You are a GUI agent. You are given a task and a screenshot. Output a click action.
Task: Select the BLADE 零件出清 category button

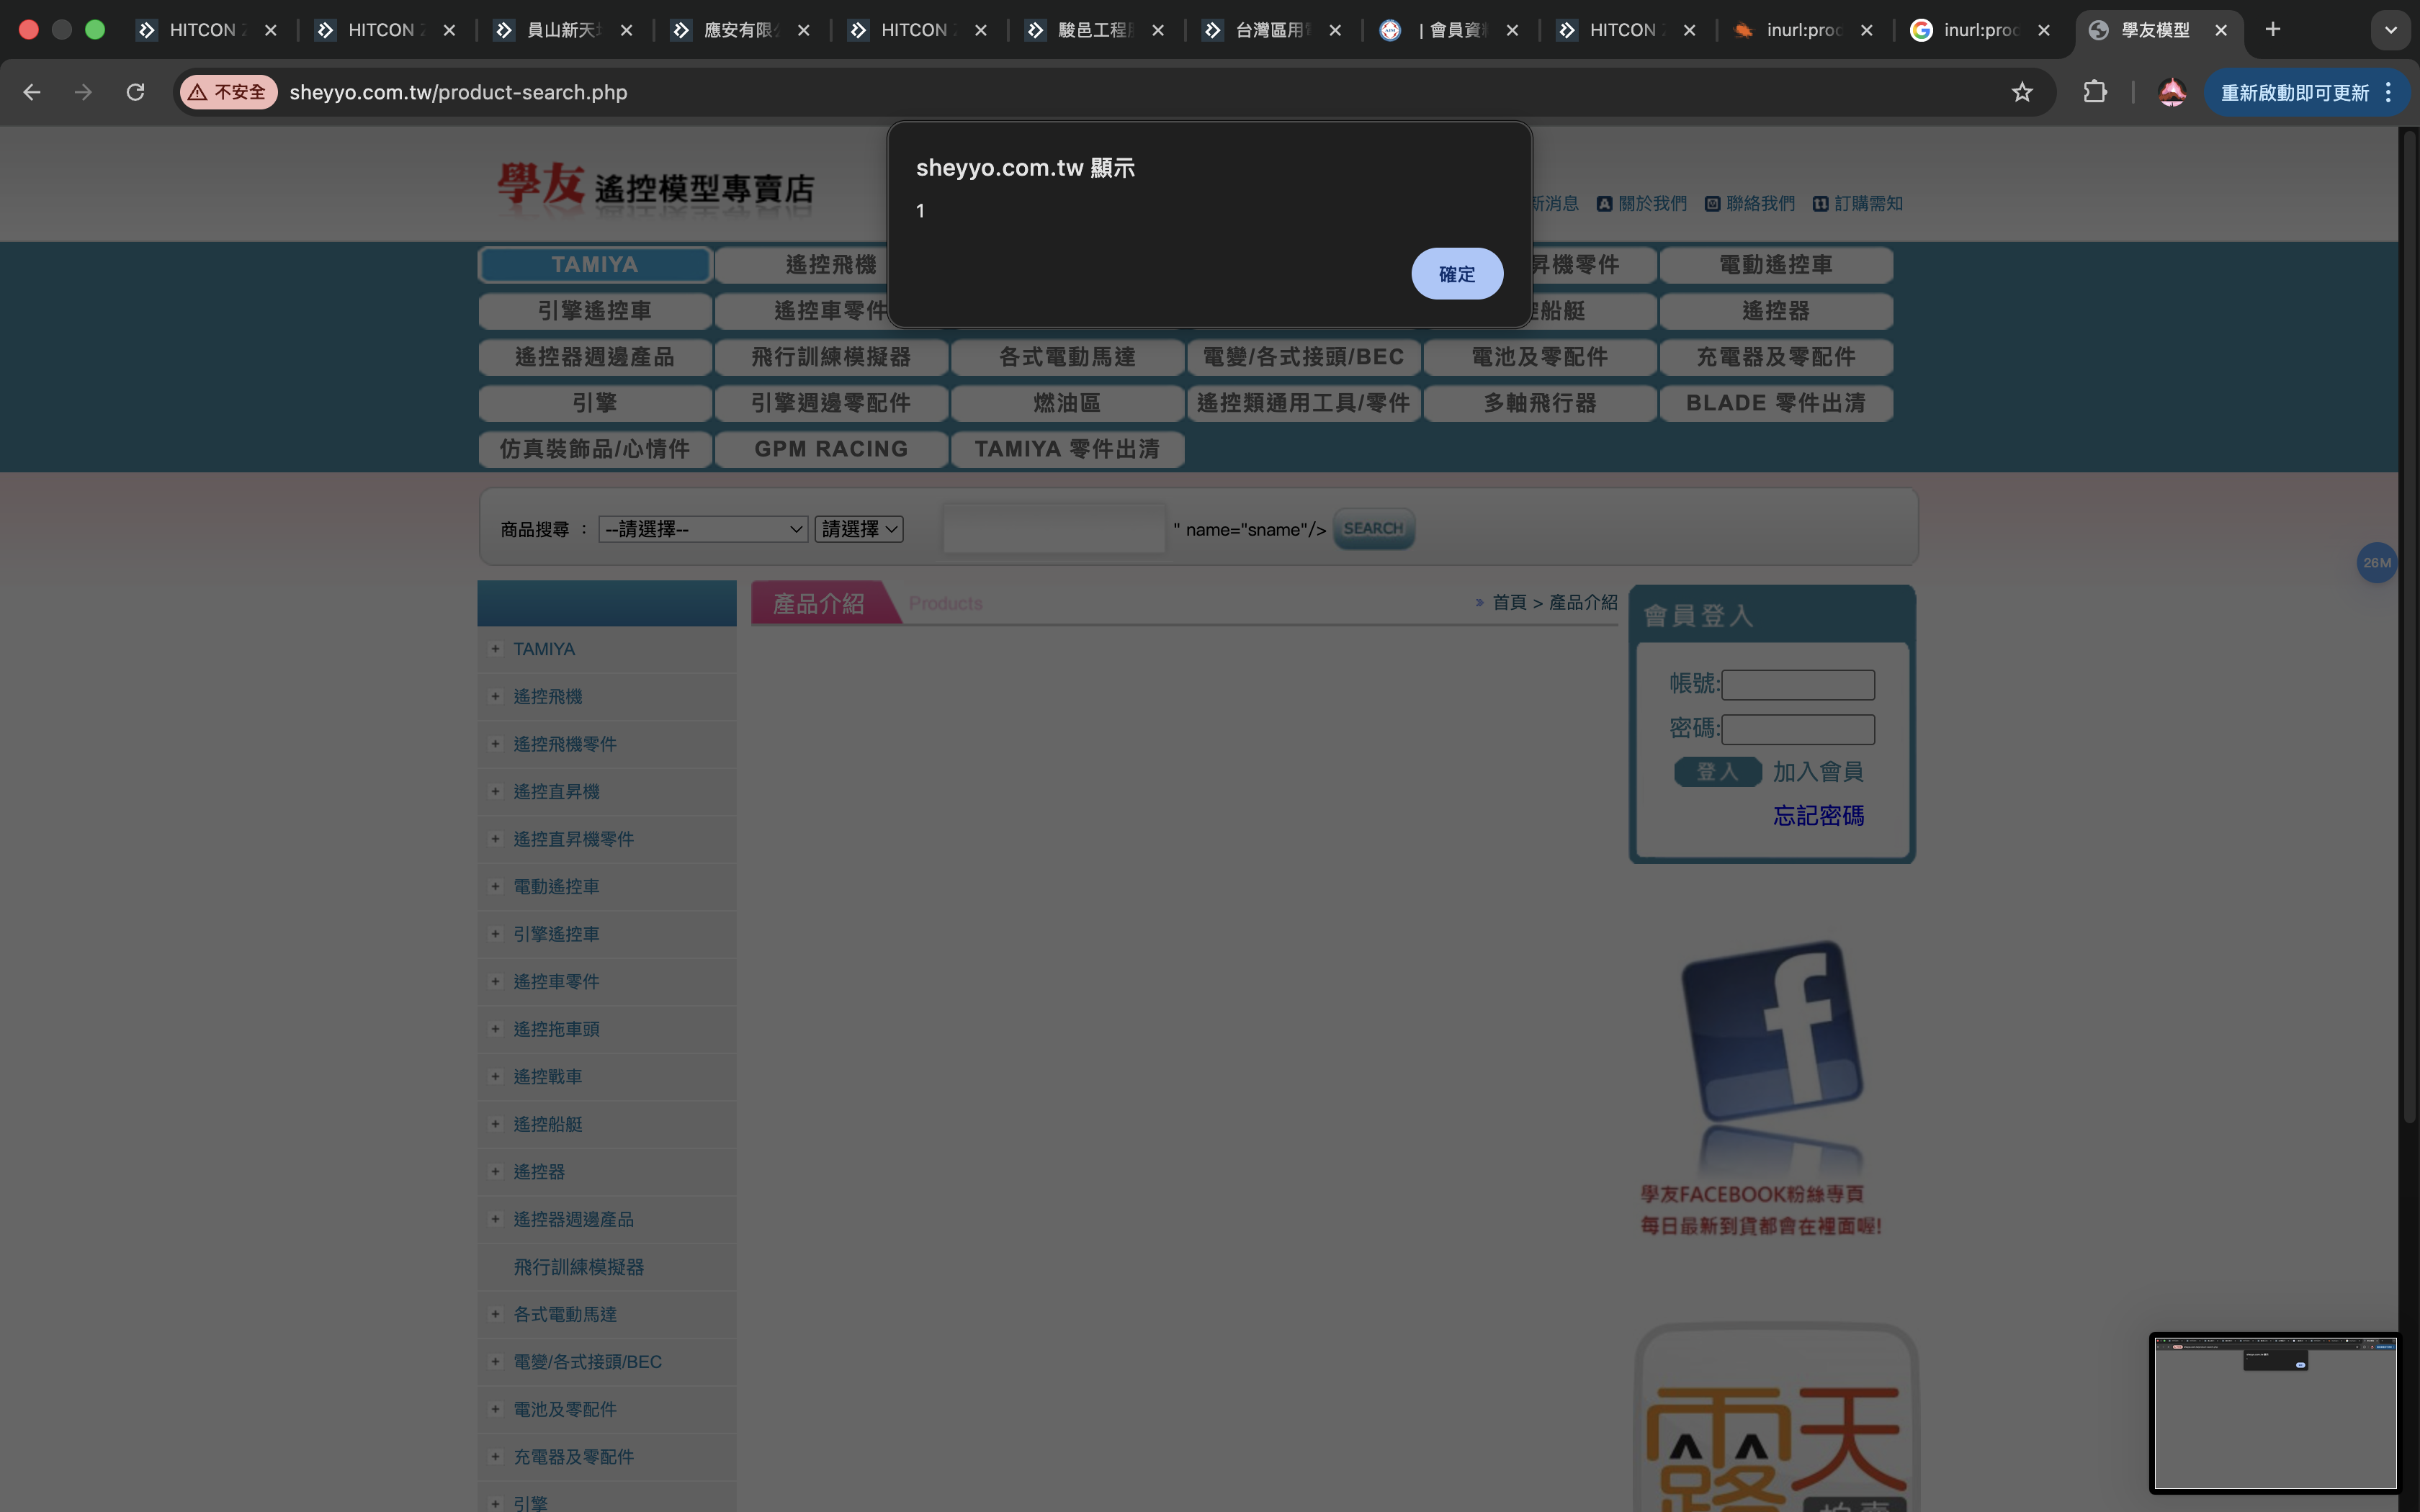(1775, 402)
